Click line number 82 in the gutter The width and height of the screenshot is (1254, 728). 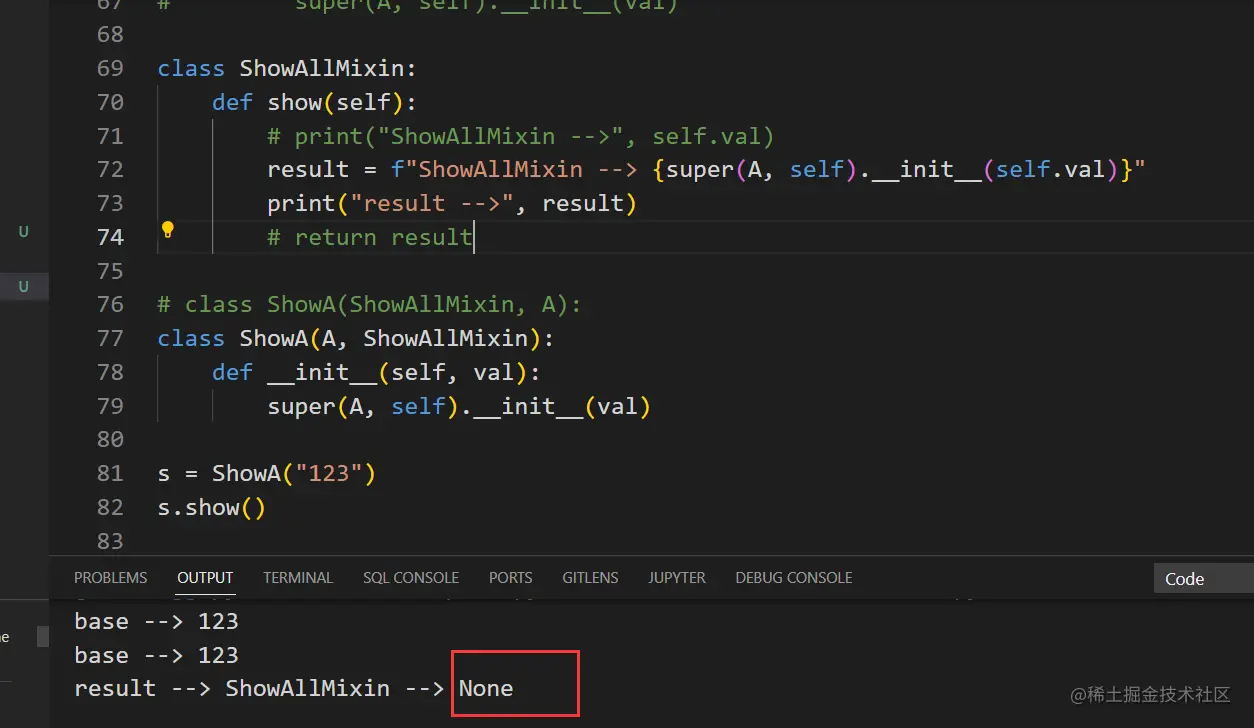(110, 508)
